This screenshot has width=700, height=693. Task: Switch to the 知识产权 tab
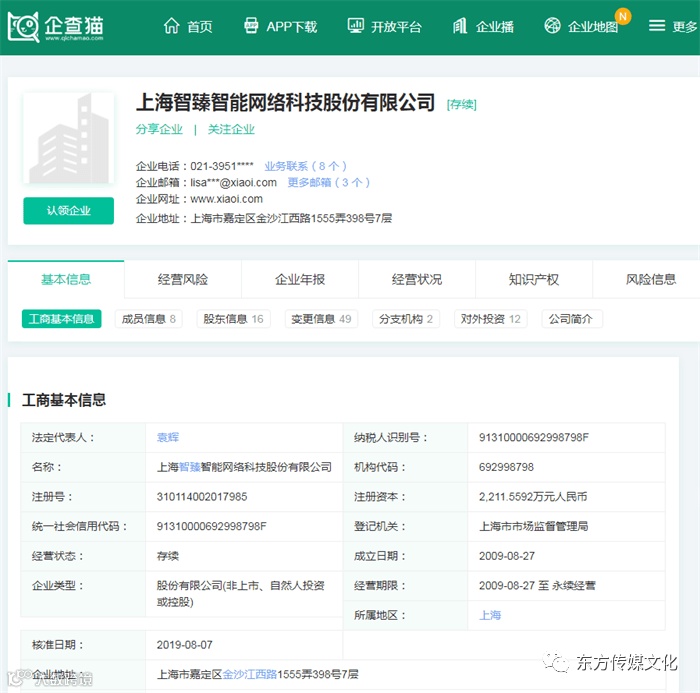pos(534,279)
